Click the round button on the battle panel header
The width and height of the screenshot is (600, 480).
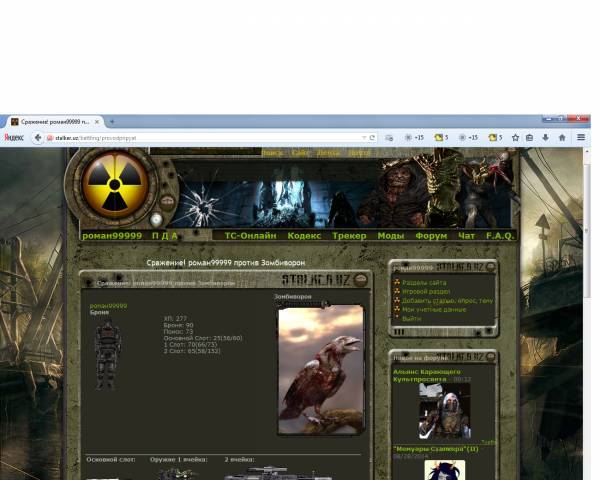pyautogui.click(x=360, y=280)
